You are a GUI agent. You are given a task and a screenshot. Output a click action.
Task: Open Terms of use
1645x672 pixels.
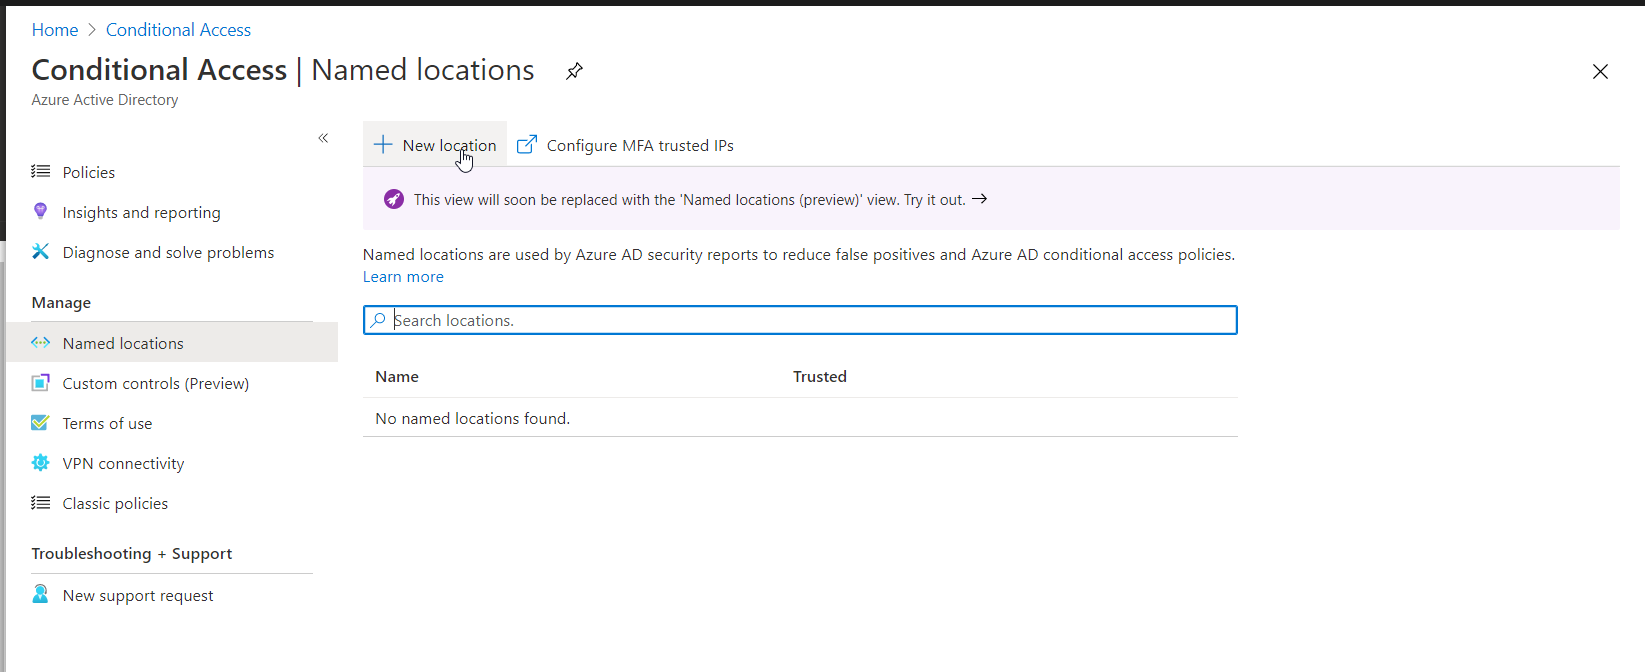click(107, 423)
